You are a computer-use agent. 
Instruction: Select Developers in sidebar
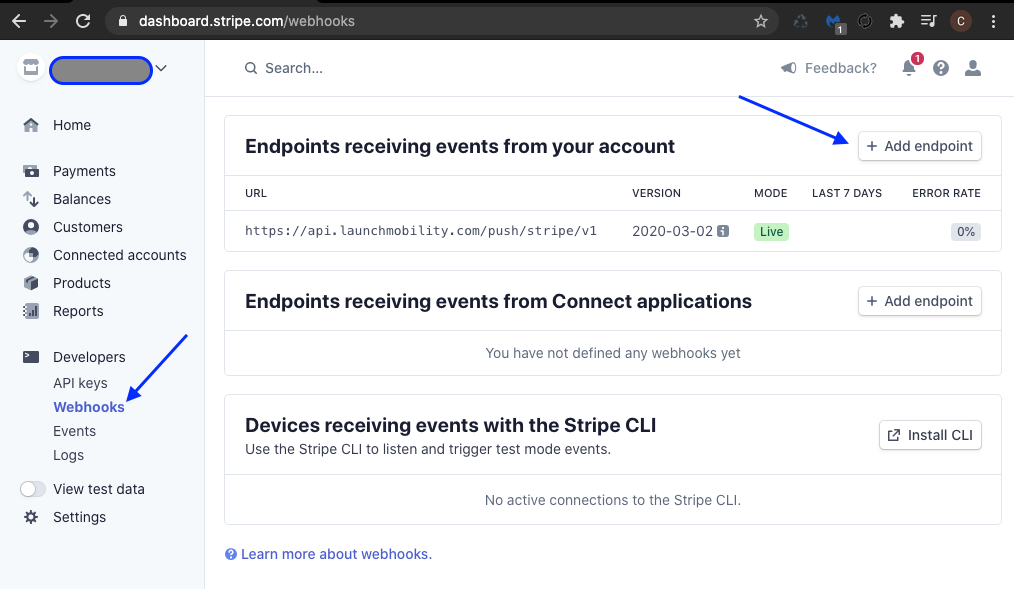pyautogui.click(x=89, y=357)
